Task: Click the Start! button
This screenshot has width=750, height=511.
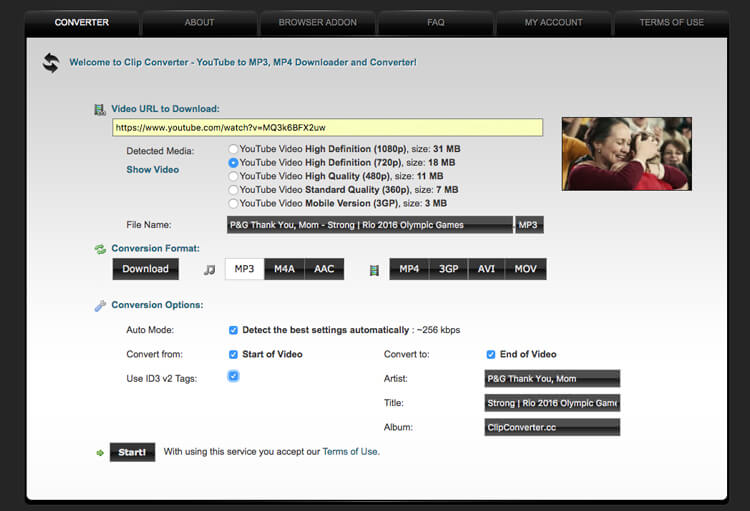Action: (x=132, y=452)
